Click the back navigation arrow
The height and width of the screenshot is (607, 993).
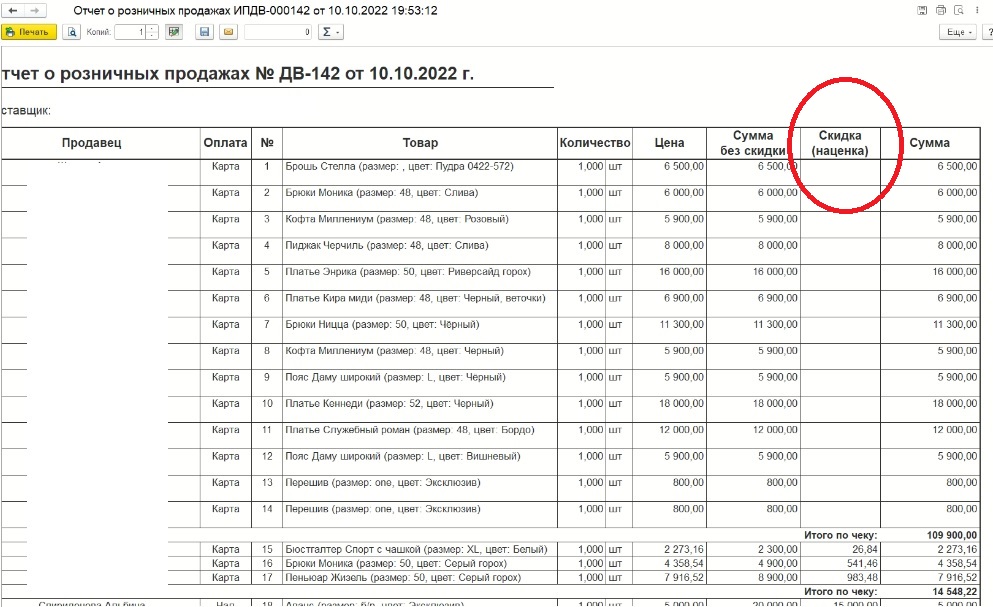[12, 10]
